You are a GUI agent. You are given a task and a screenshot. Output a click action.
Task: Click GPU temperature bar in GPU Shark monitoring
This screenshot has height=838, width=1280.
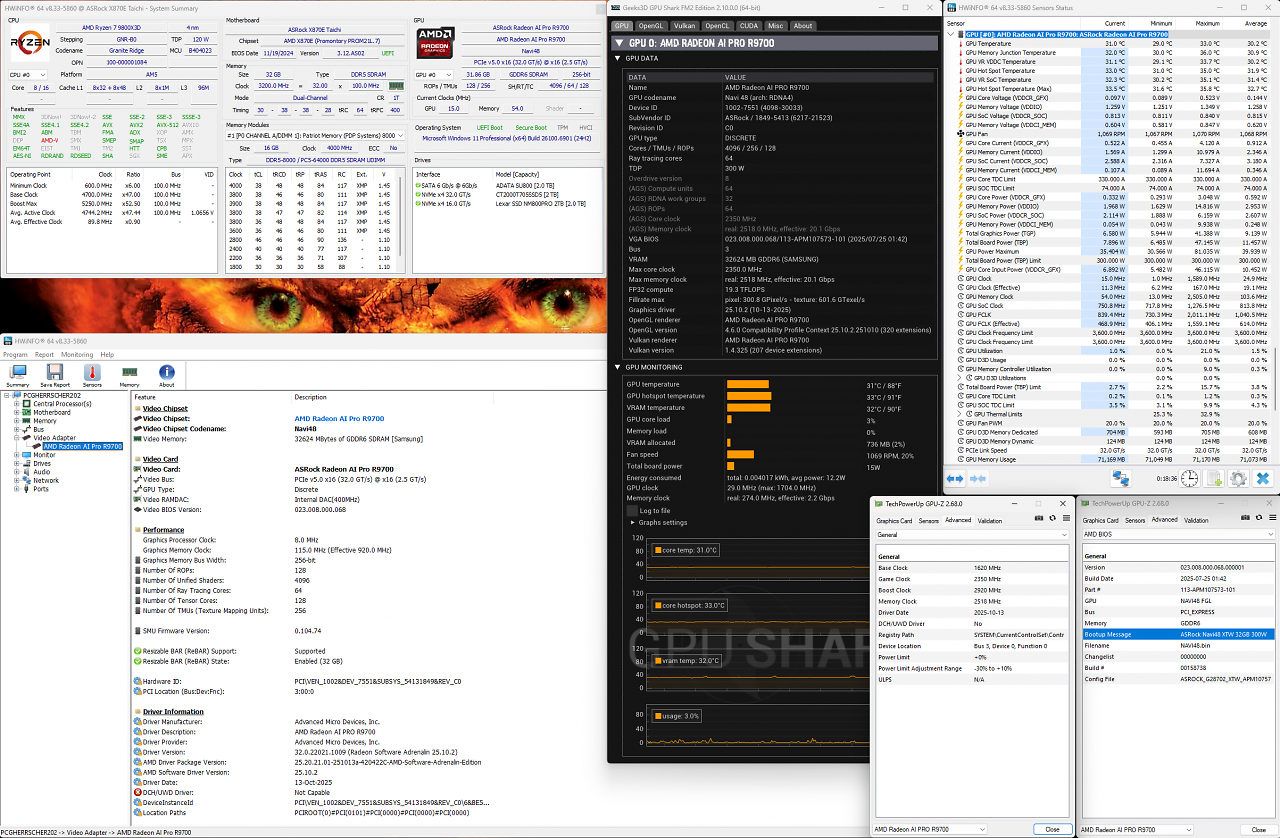click(748, 384)
